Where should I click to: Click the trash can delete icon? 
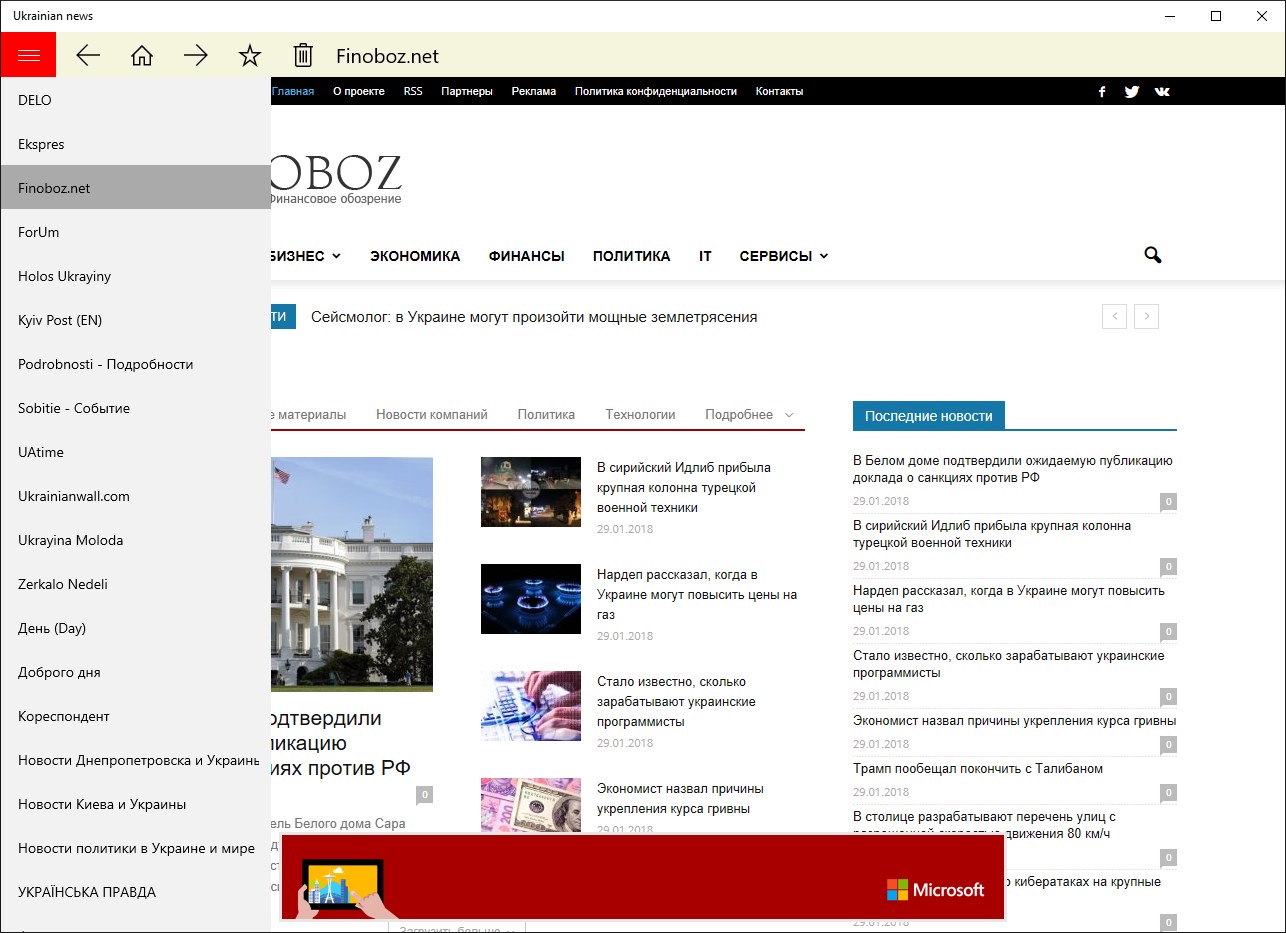tap(303, 56)
